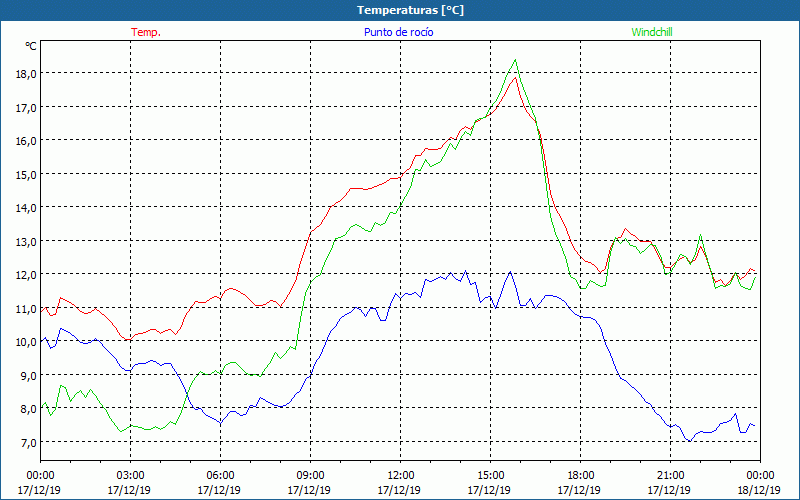This screenshot has width=800, height=500.
Task: Select the green 'Windchill' legend label
Action: tap(652, 32)
